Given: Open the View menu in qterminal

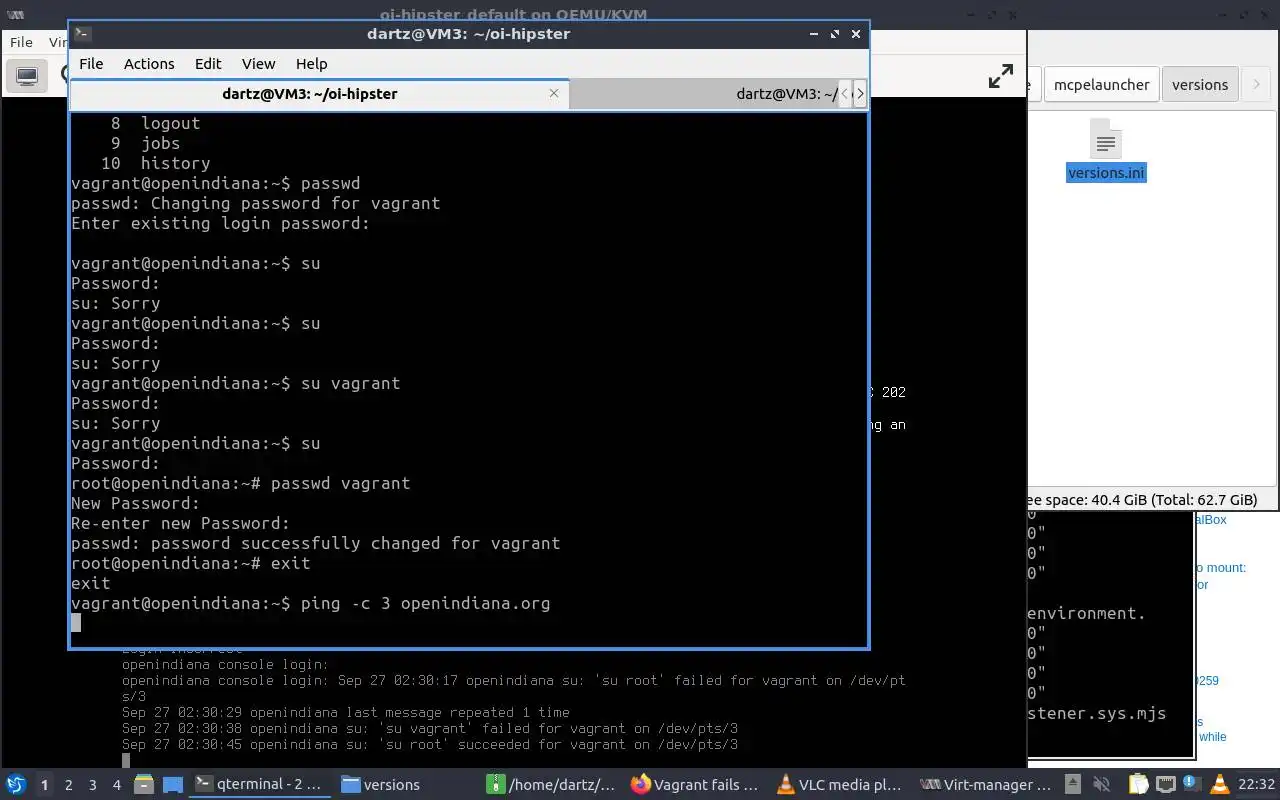Looking at the screenshot, I should pyautogui.click(x=258, y=63).
